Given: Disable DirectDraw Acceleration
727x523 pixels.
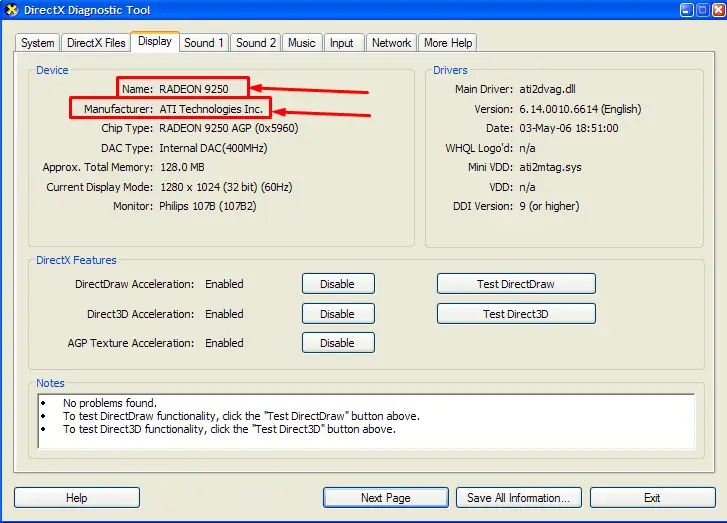Looking at the screenshot, I should (338, 284).
